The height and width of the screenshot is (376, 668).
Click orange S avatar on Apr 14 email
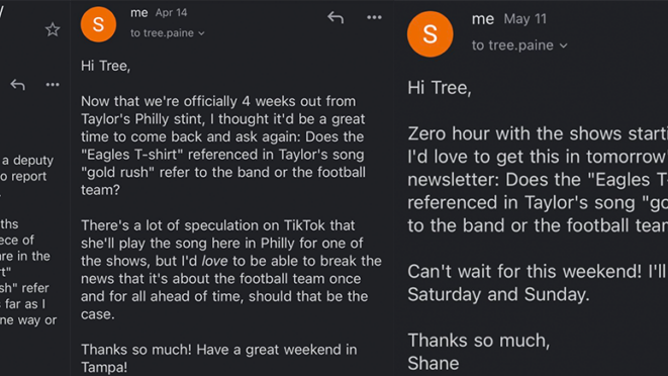click(x=98, y=24)
